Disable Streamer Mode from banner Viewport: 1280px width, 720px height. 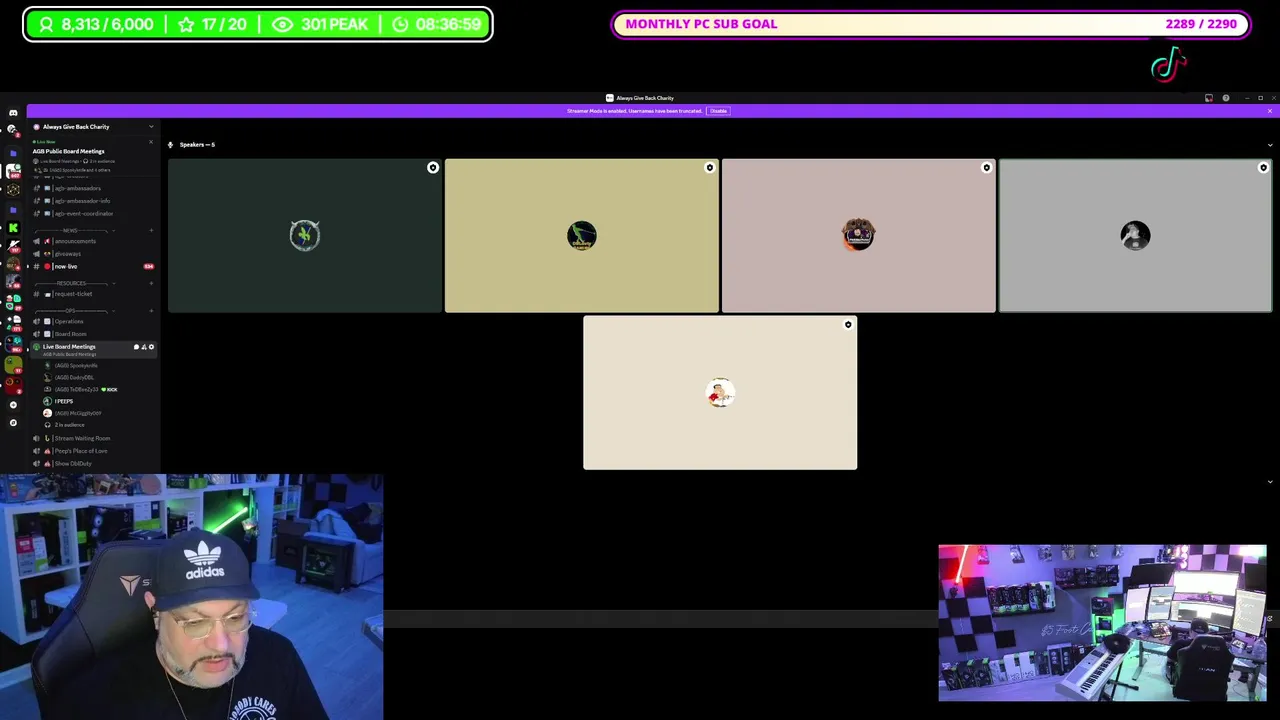[718, 111]
